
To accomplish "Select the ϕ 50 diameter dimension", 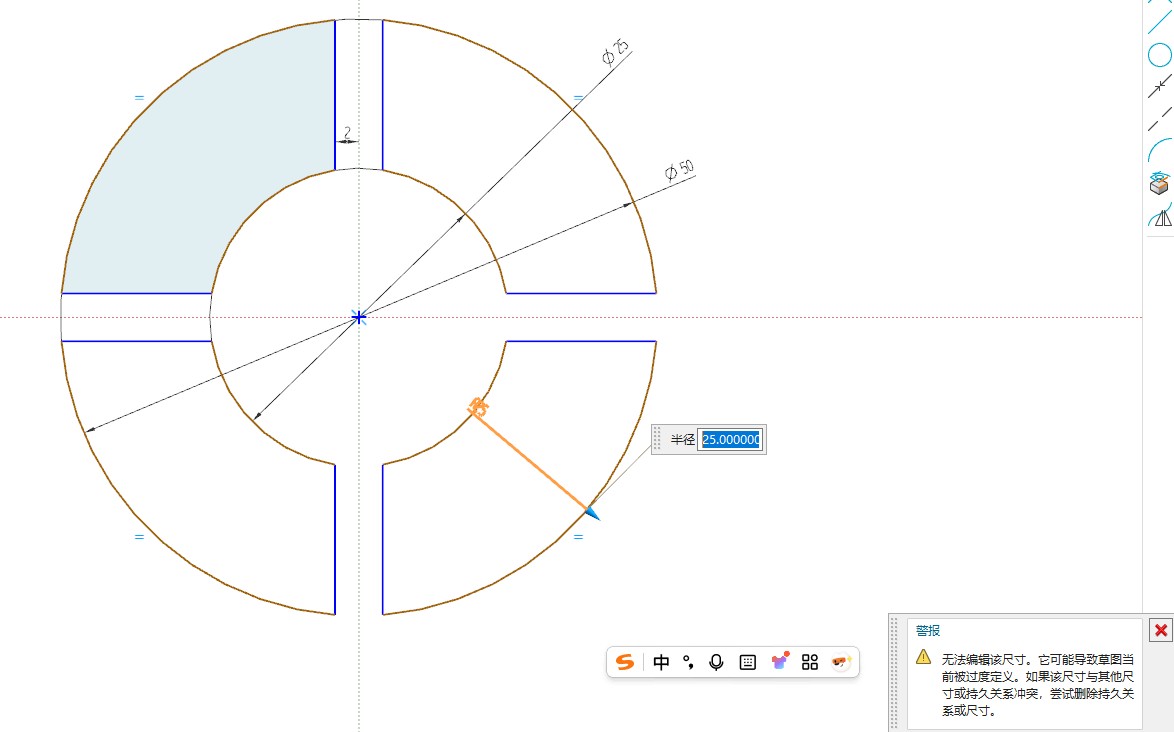I will [x=679, y=170].
